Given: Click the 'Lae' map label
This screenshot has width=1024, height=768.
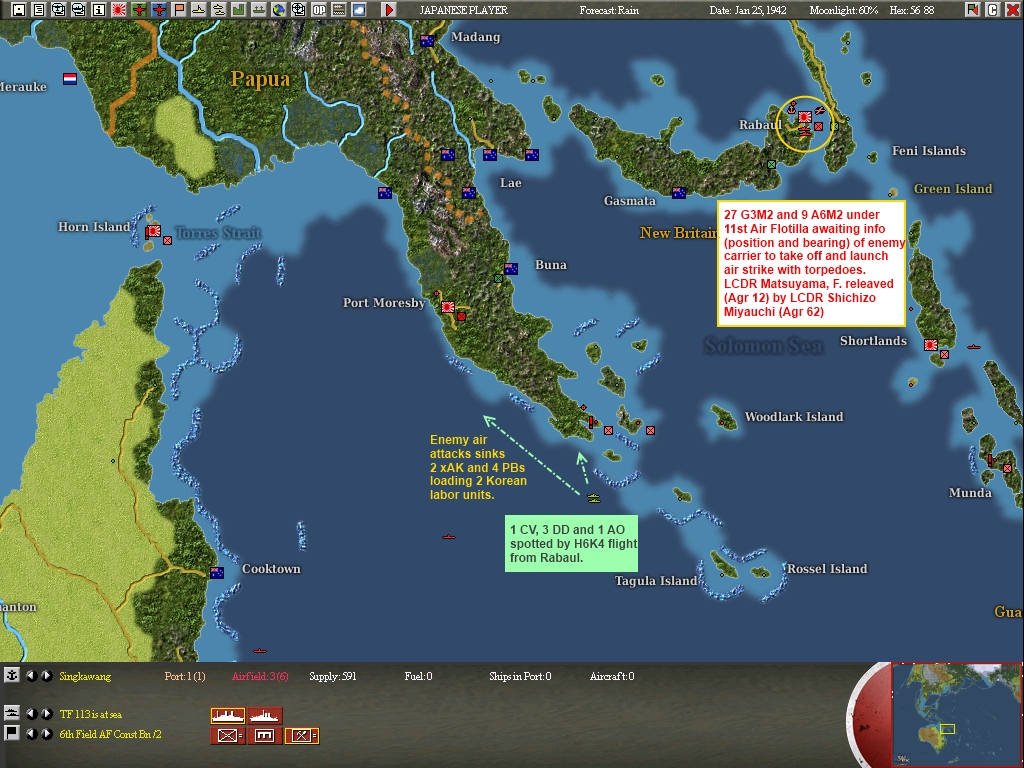Looking at the screenshot, I should 511,183.
